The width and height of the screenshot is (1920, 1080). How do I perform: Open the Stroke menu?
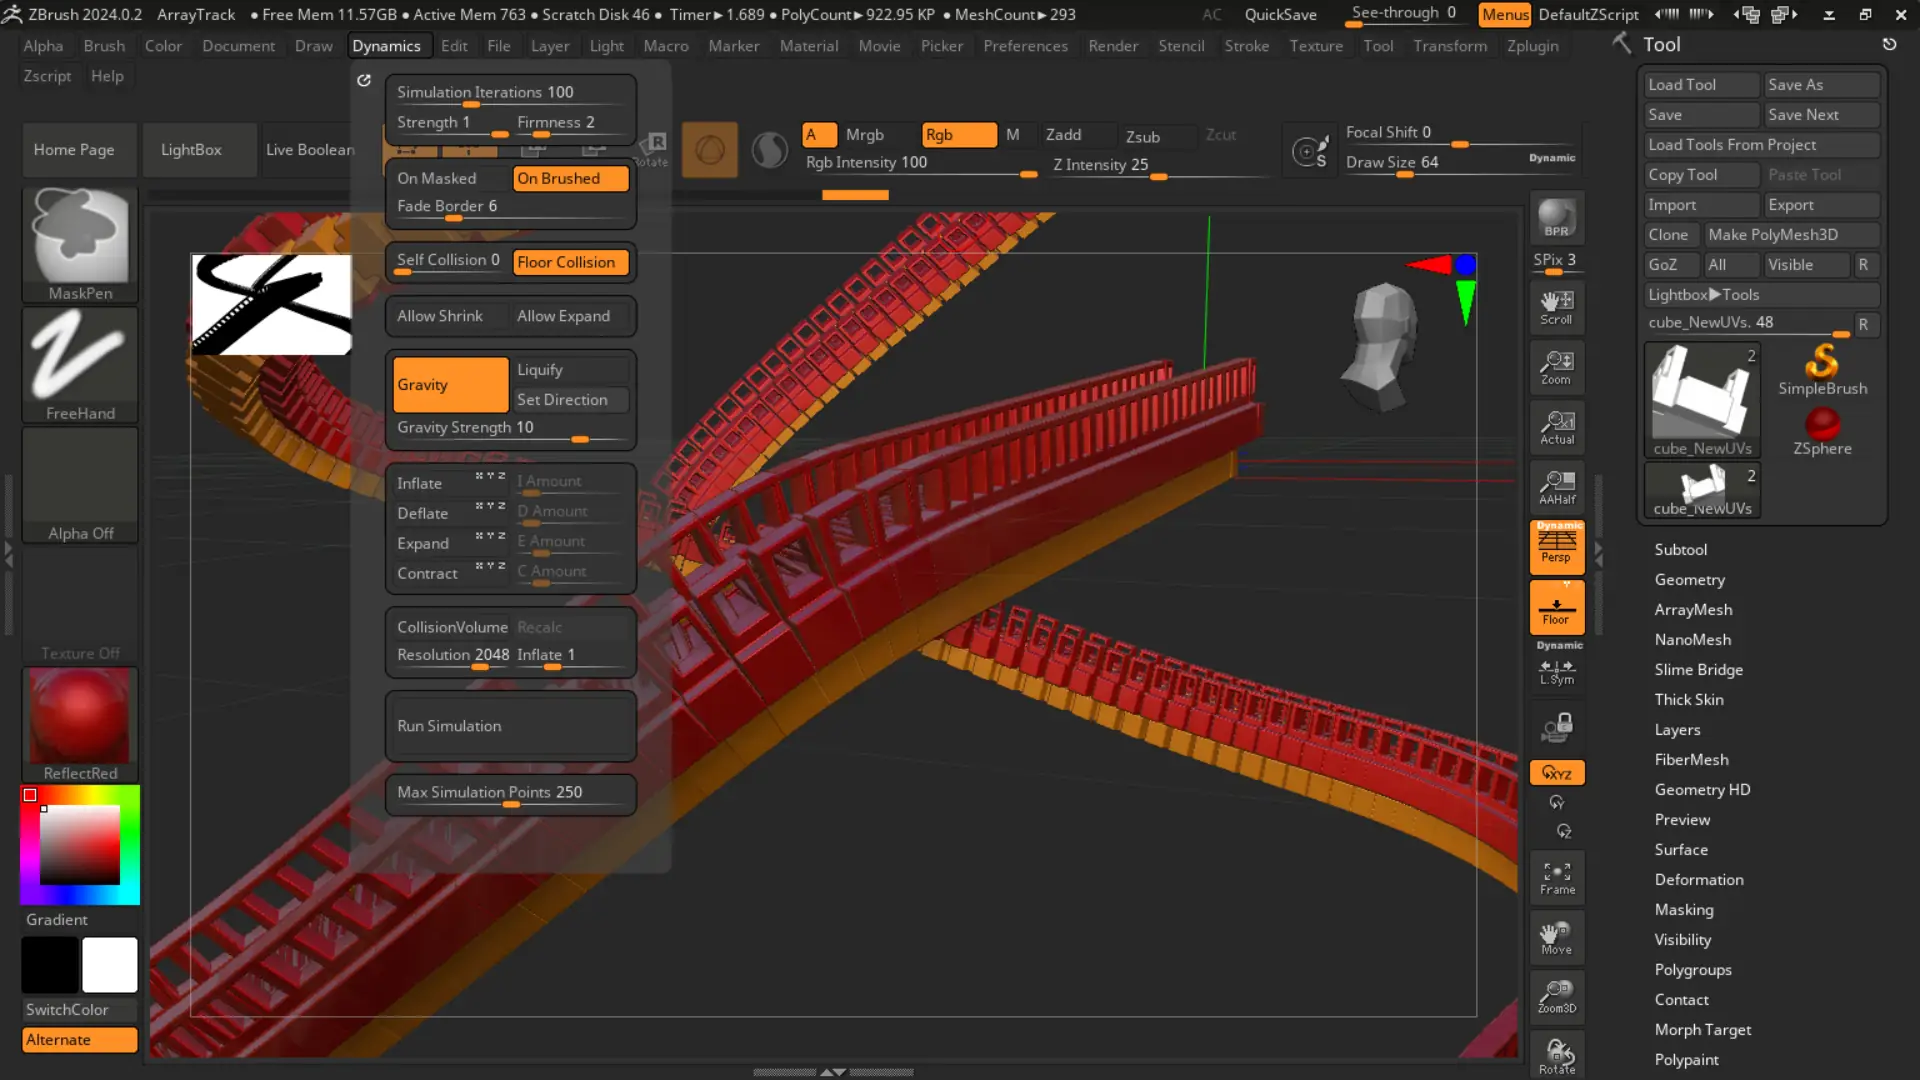coord(1246,46)
